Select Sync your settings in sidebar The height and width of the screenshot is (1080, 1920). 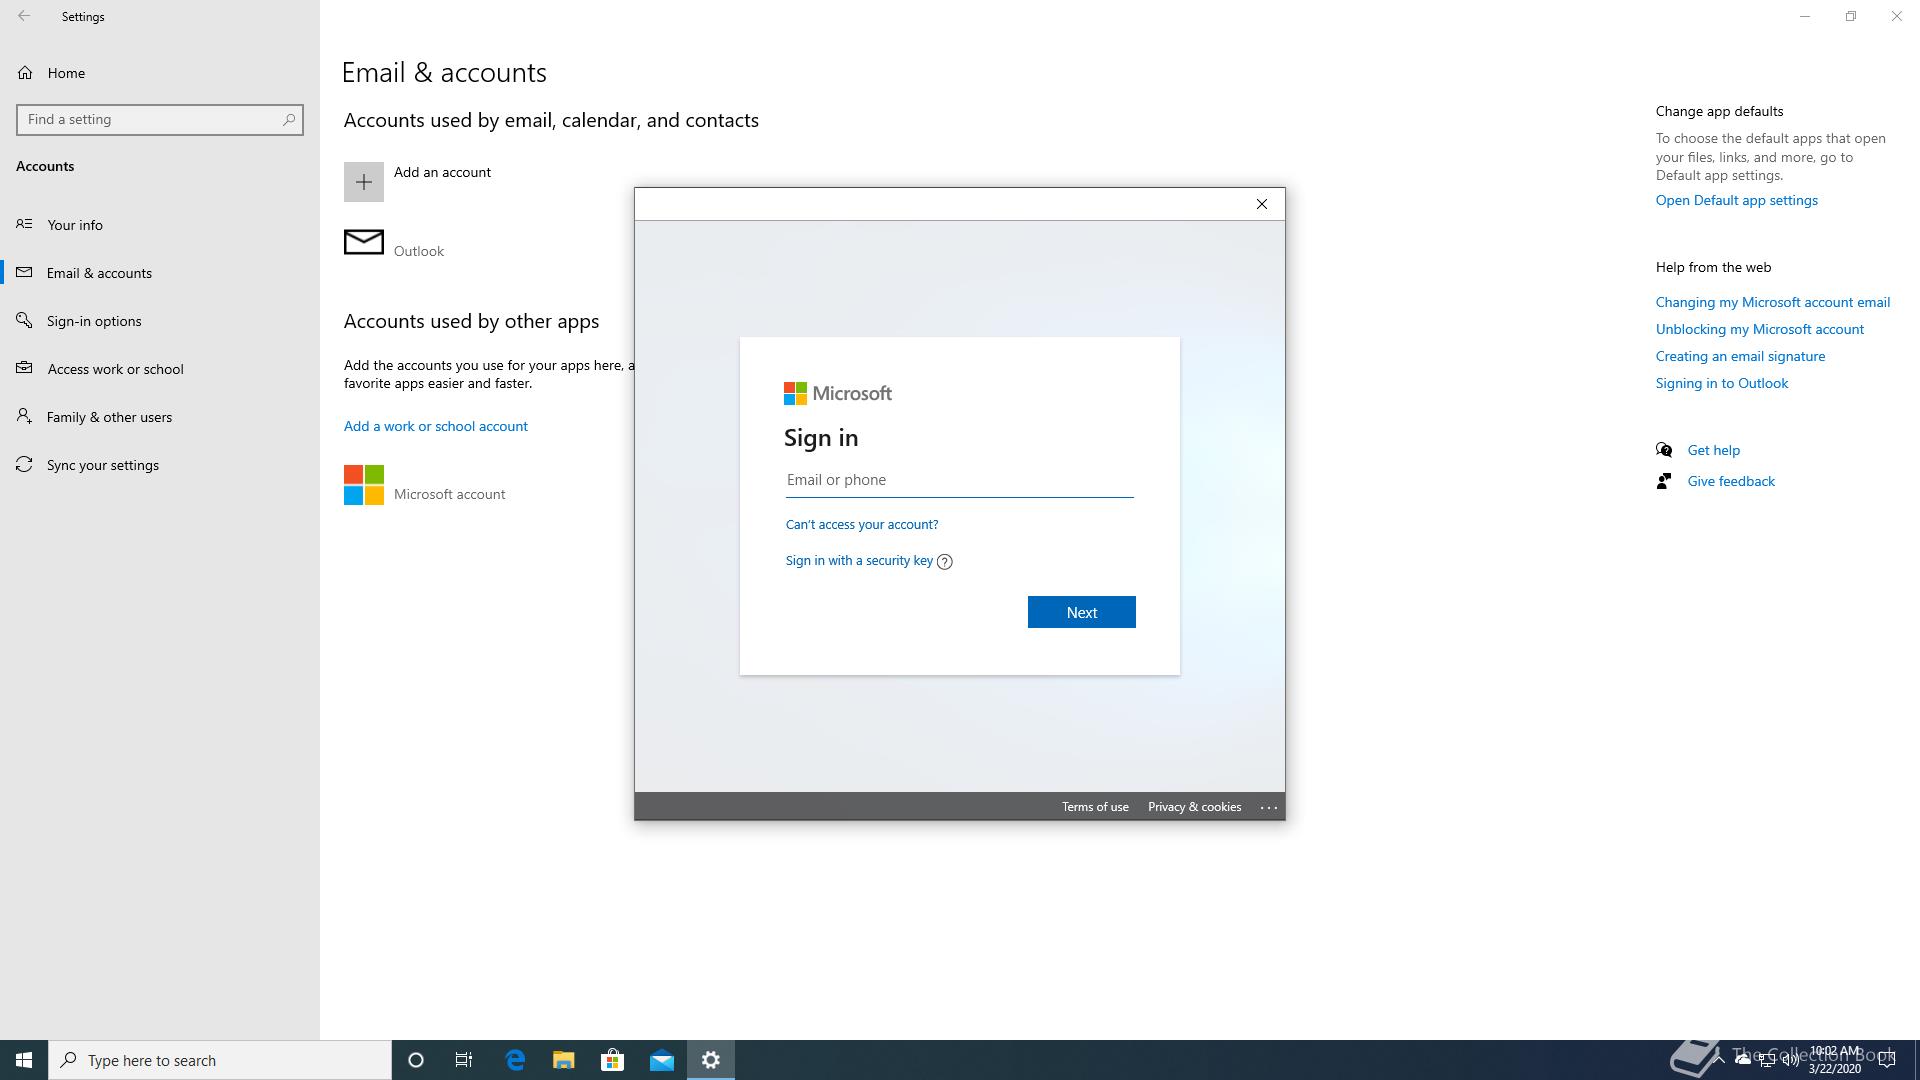[x=102, y=465]
